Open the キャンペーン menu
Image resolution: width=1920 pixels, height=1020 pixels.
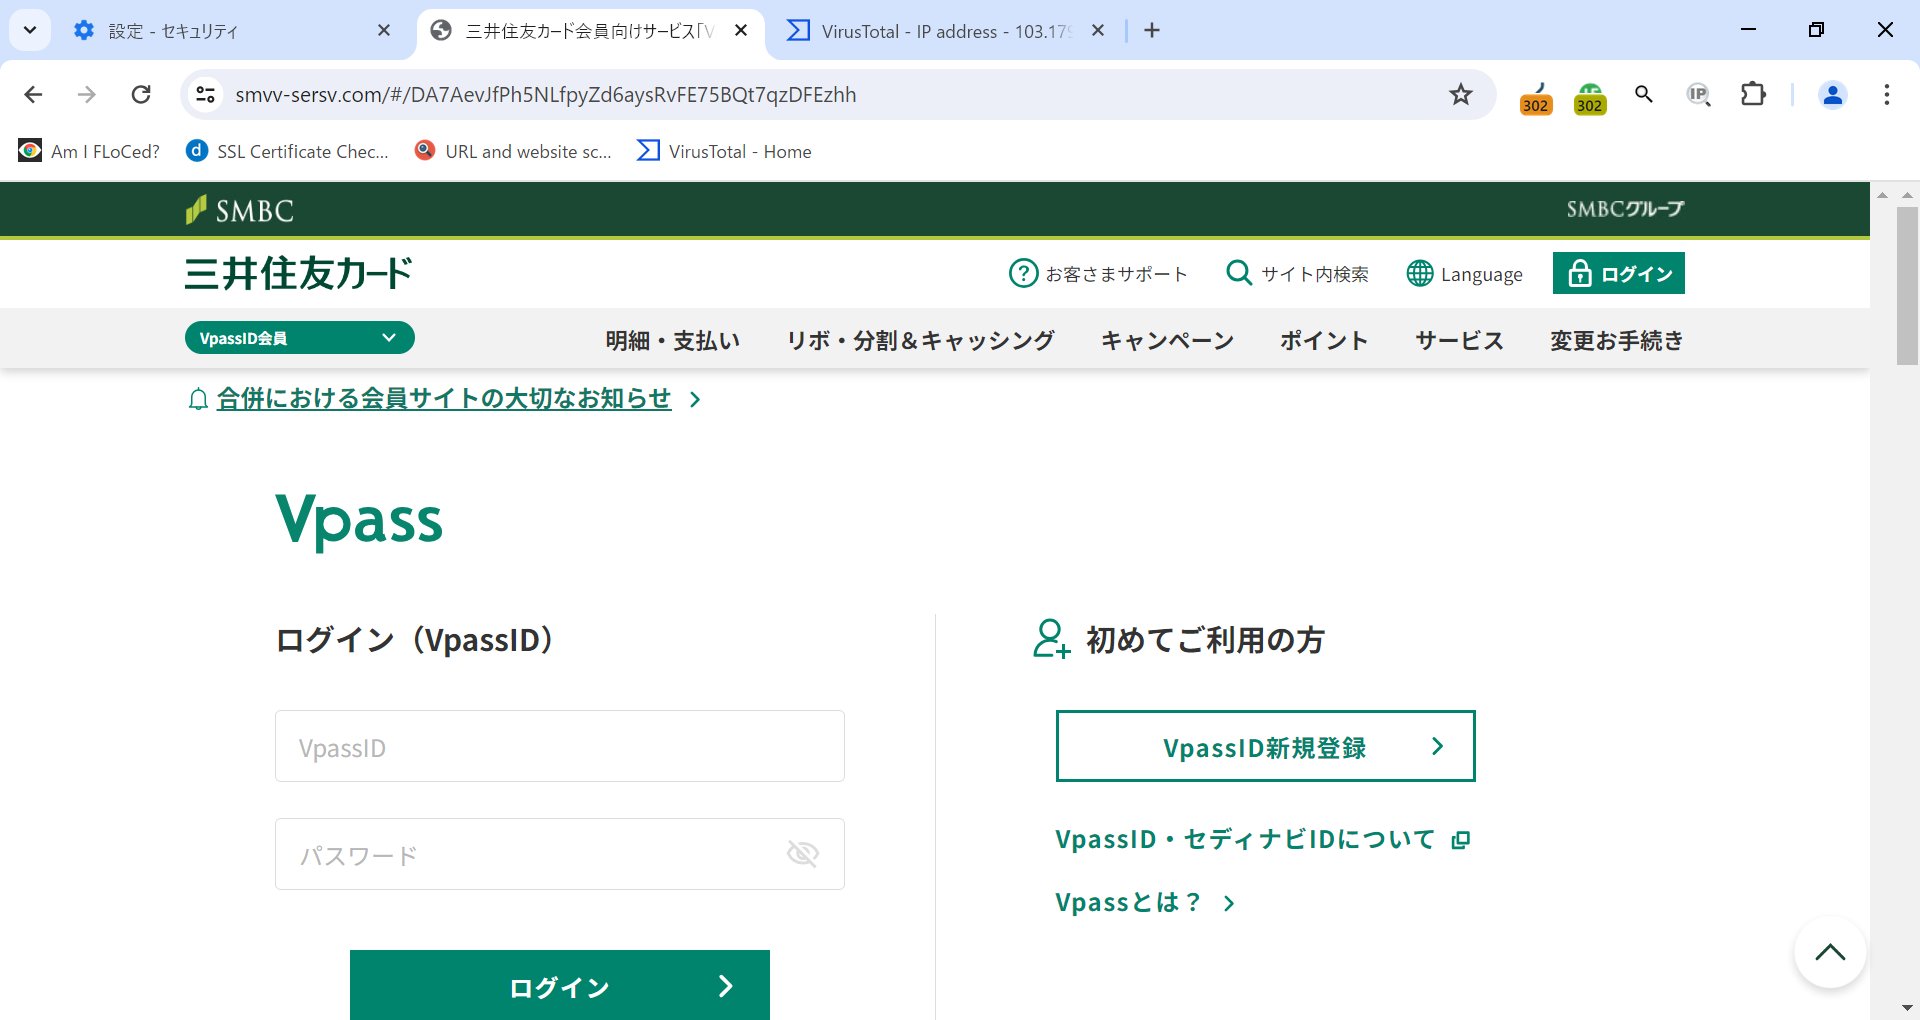point(1167,340)
